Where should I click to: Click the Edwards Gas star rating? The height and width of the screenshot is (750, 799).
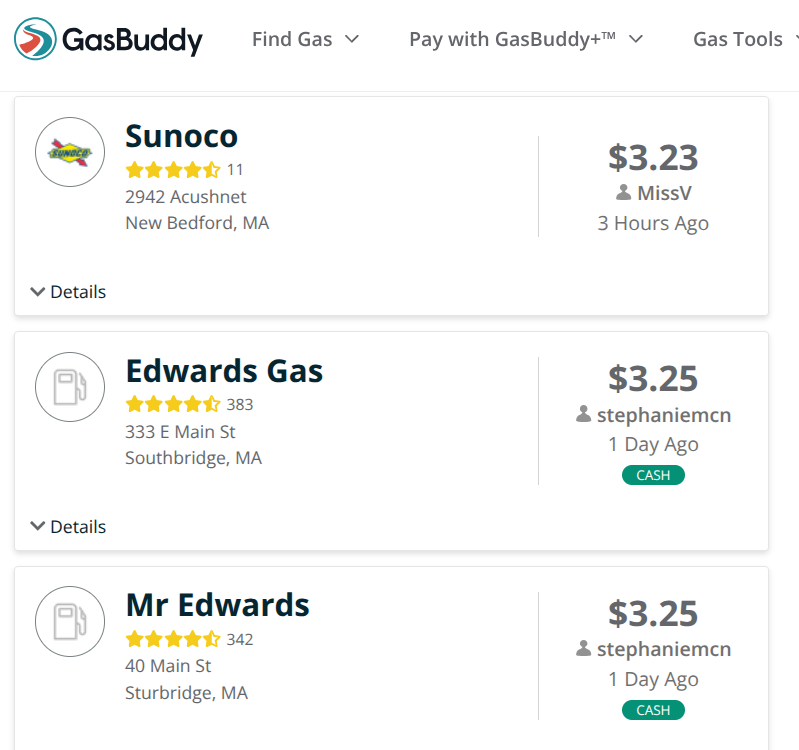tap(172, 405)
